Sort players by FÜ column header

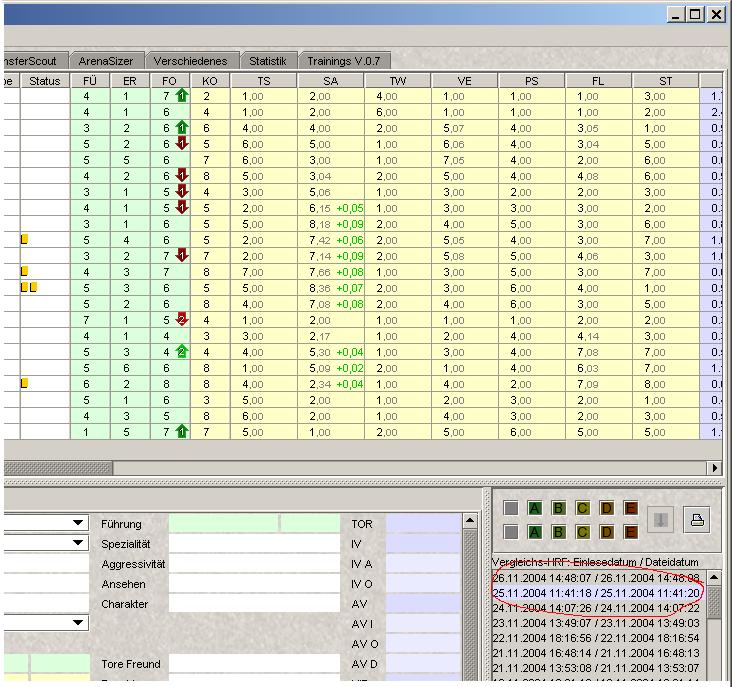[90, 81]
